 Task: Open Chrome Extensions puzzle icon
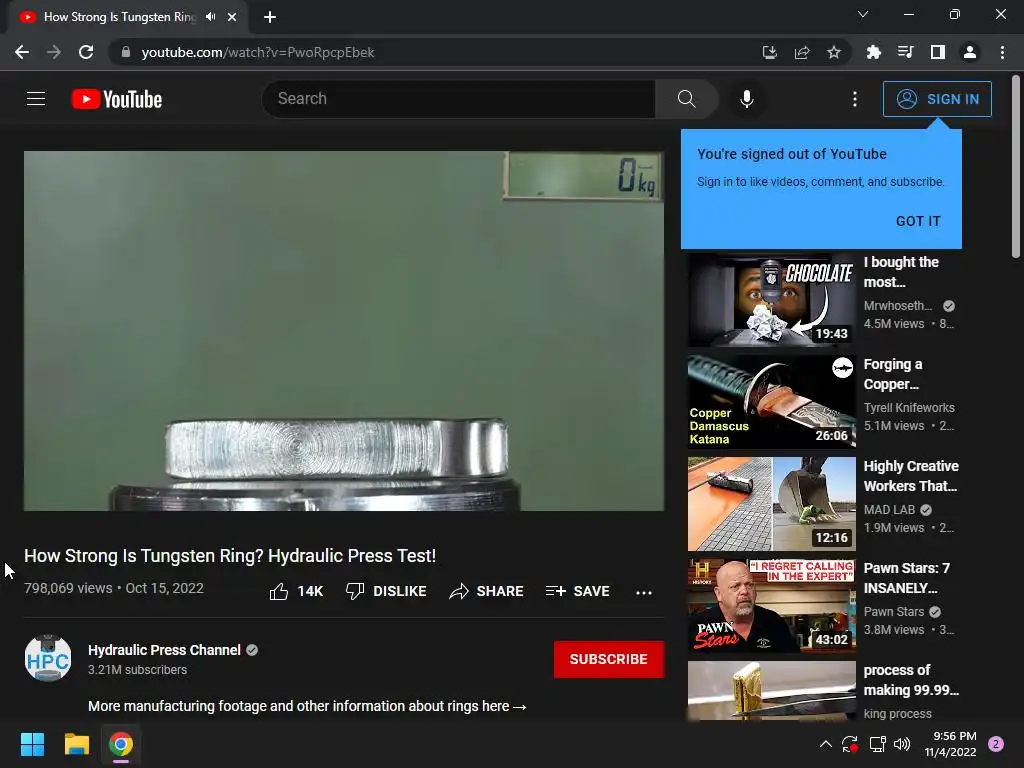874,52
